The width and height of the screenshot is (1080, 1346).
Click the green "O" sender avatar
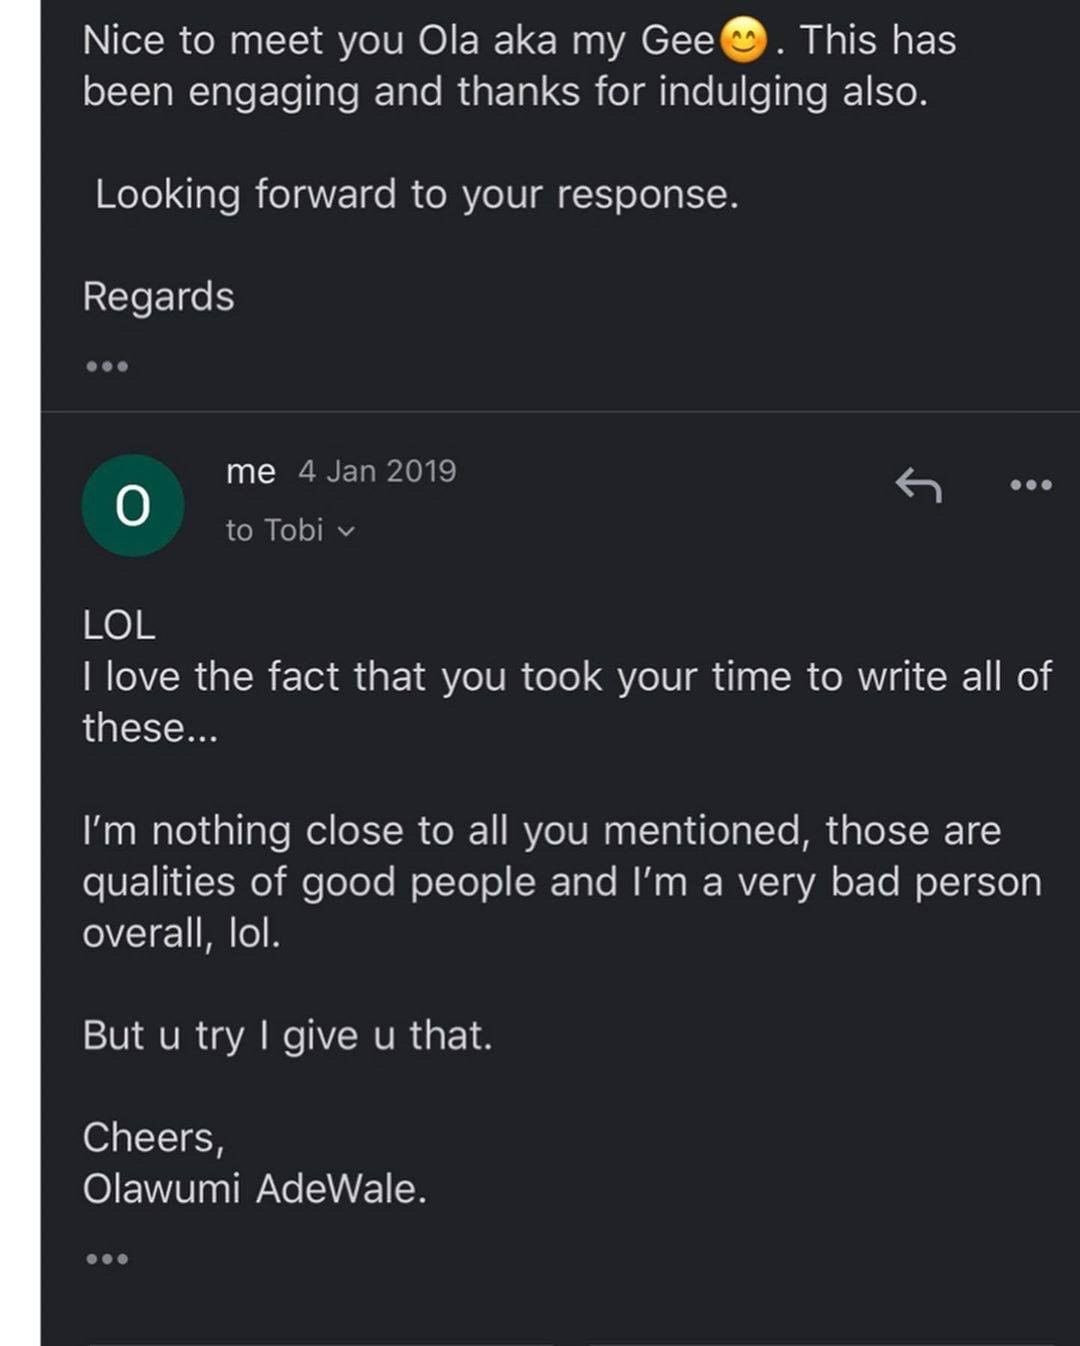[133, 506]
